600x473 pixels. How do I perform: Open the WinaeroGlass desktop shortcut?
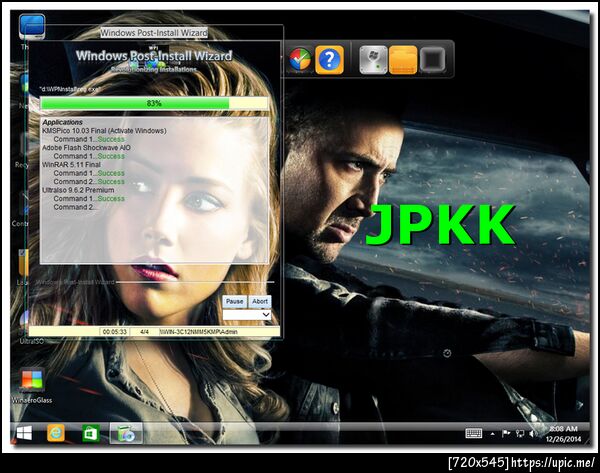[32, 386]
